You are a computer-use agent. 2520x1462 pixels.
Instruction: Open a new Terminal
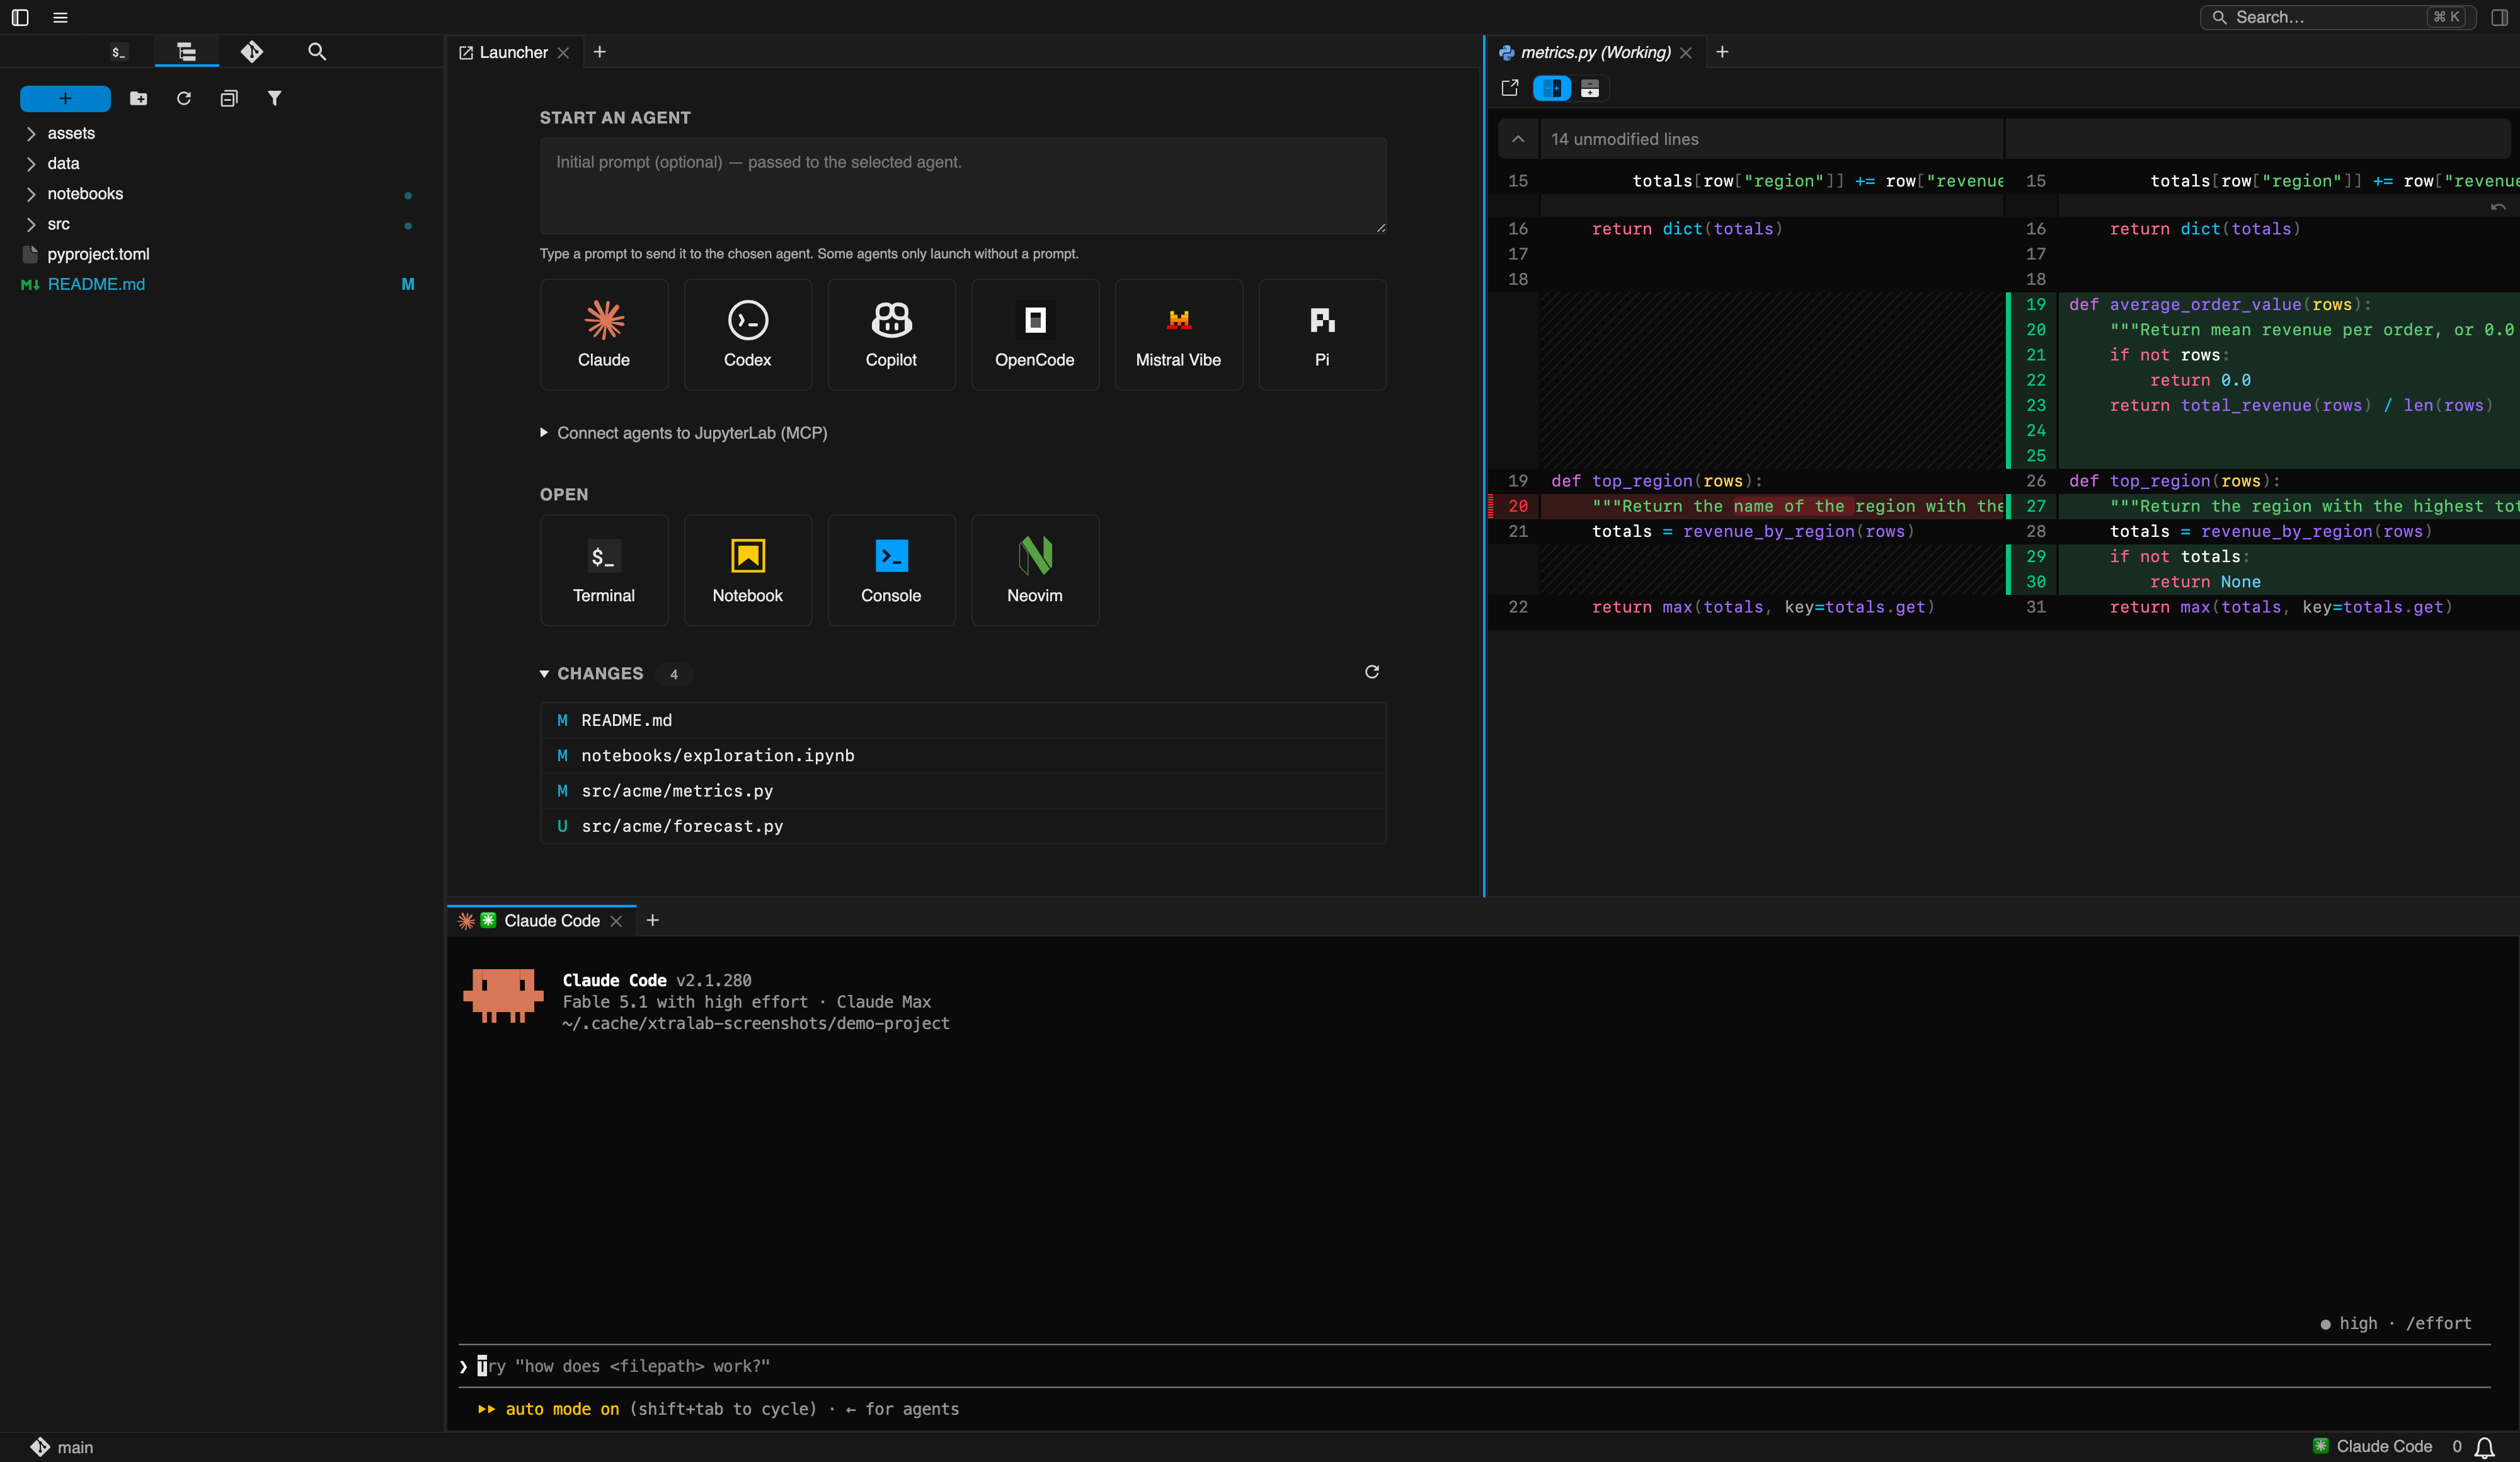tap(604, 570)
